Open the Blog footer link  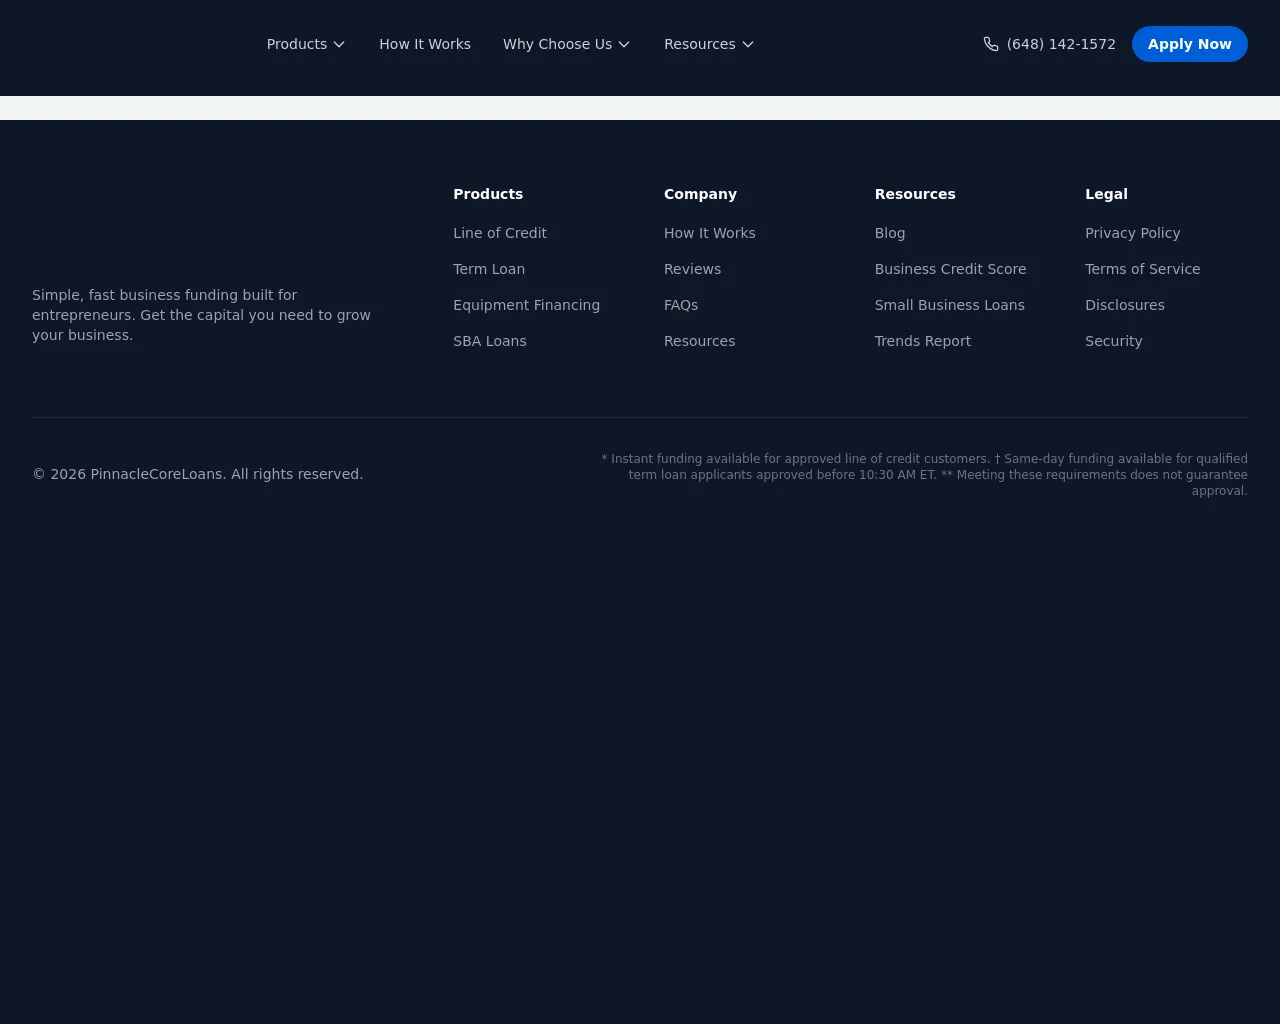[x=890, y=233]
